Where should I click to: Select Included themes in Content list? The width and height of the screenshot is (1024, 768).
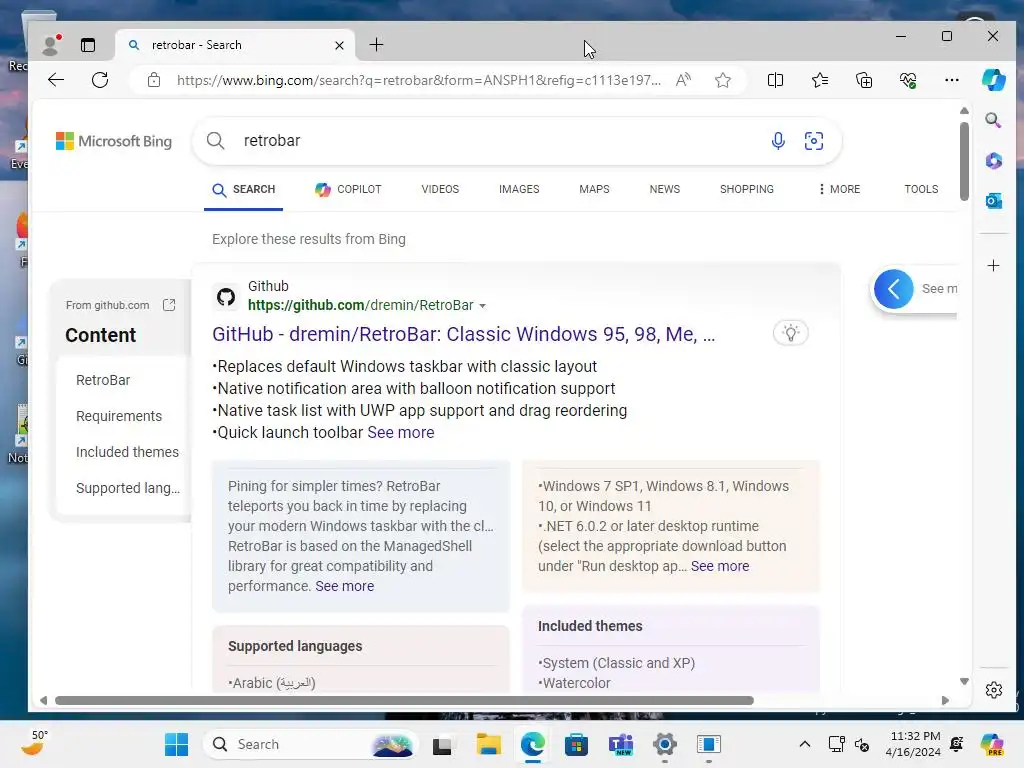127,452
